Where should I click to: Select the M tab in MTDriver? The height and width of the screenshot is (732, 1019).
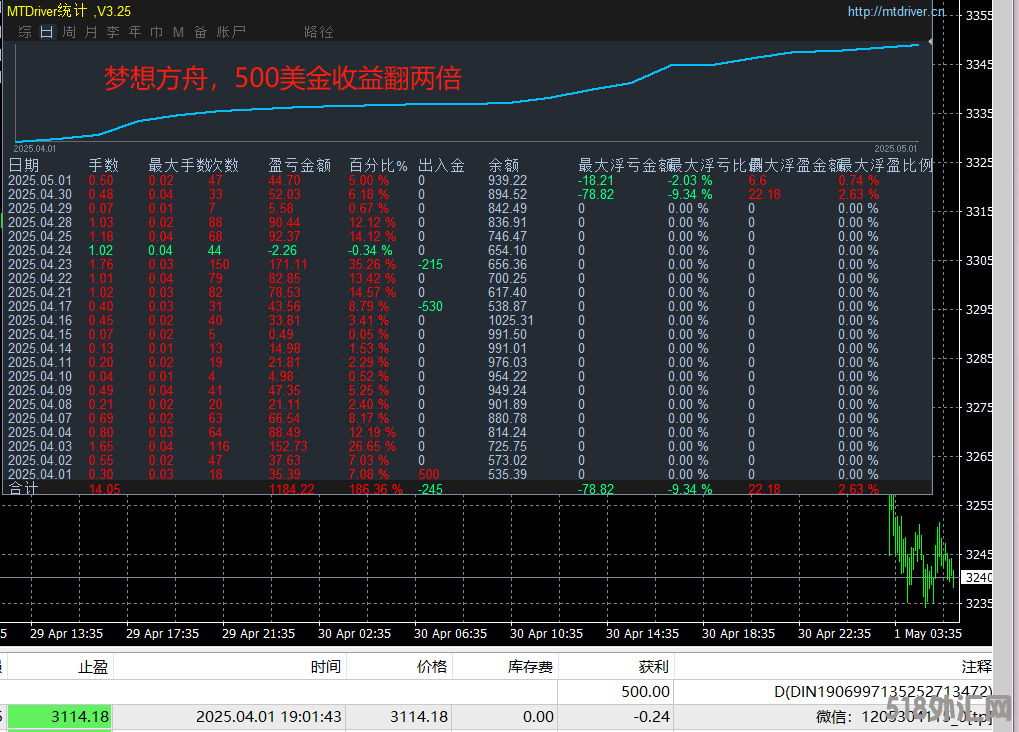tap(178, 32)
